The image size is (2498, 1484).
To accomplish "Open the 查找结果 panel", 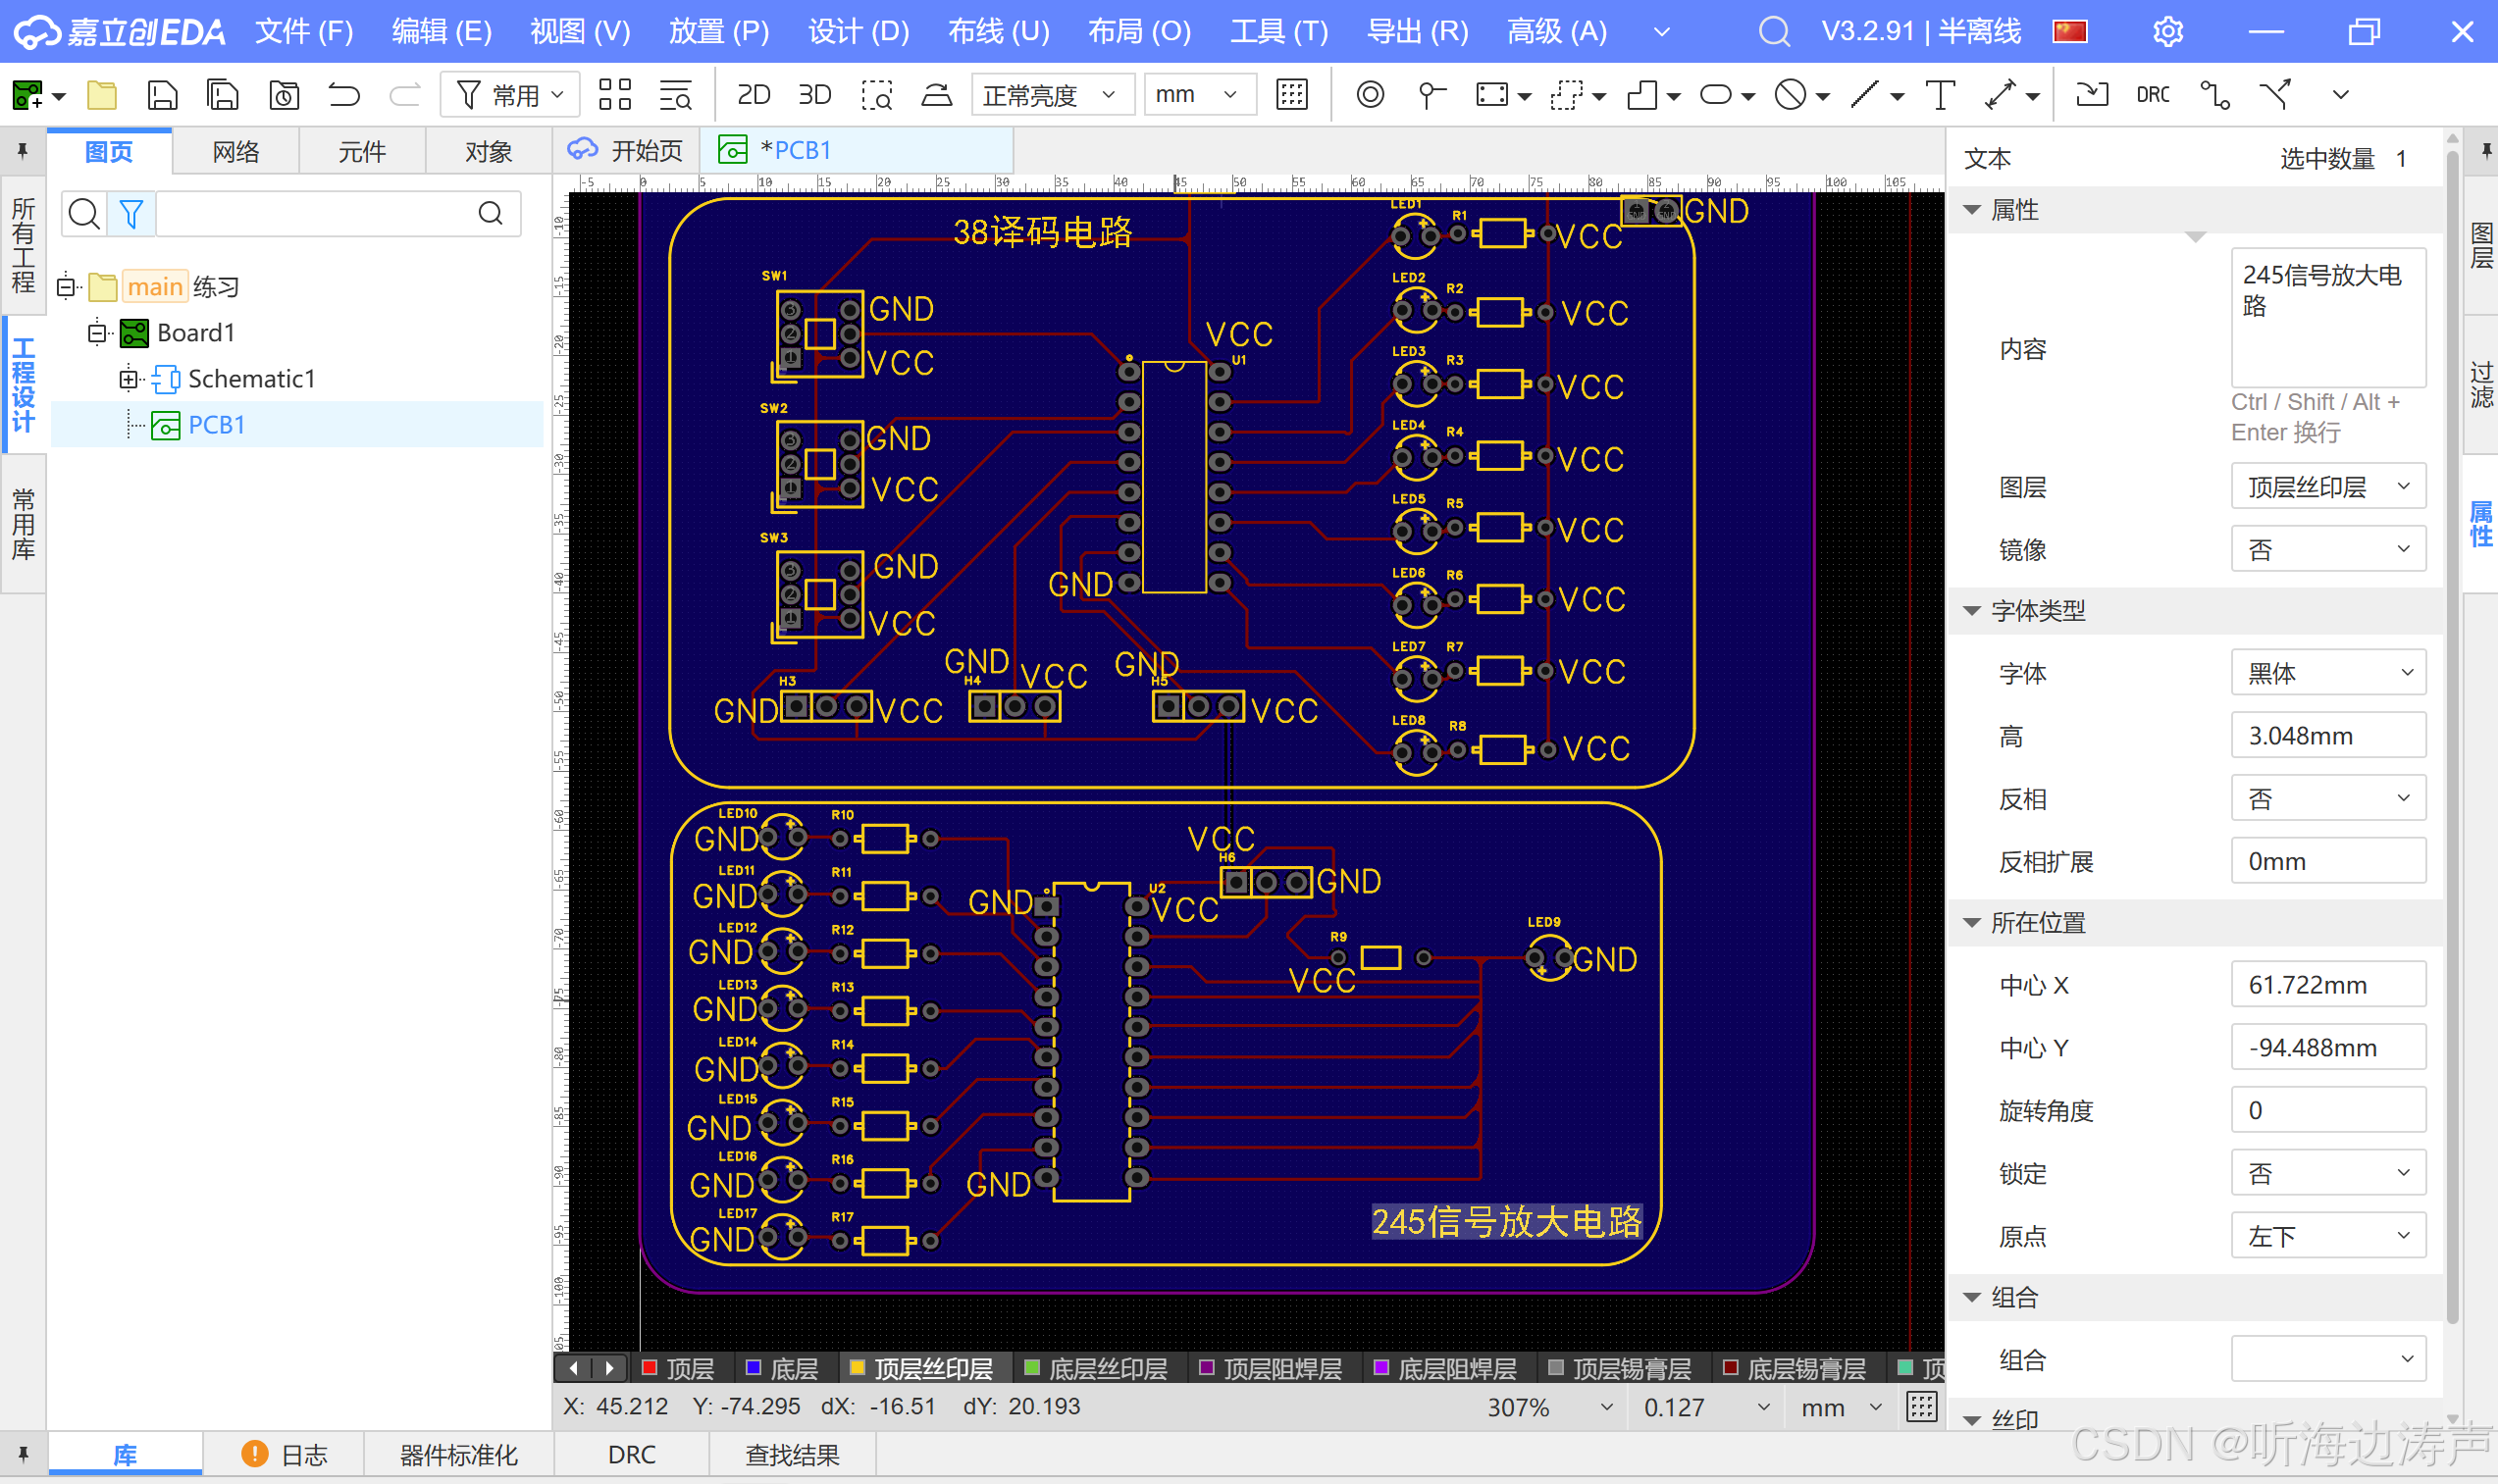I will 792,1454.
